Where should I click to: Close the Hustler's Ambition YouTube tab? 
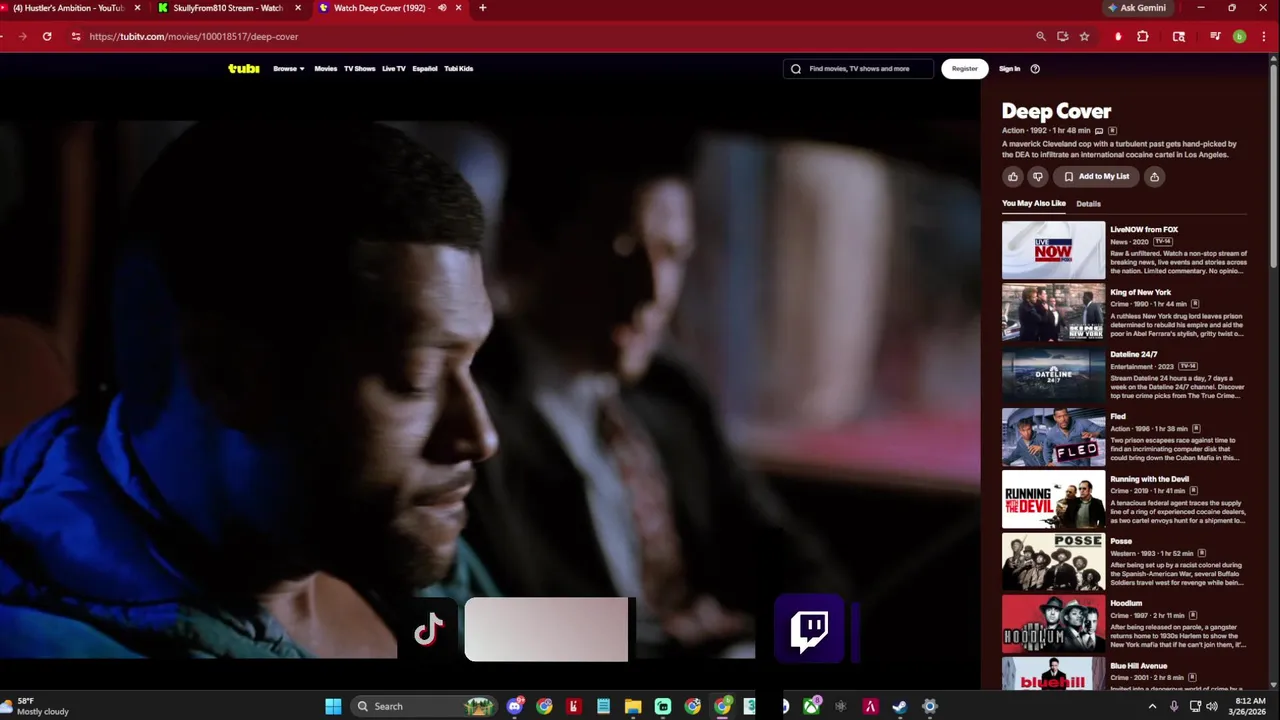coord(137,8)
